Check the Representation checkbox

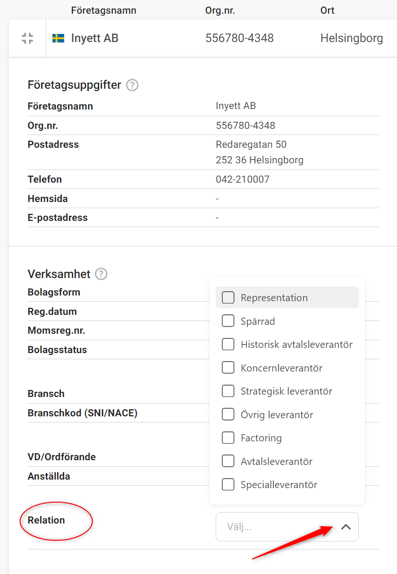coord(228,298)
